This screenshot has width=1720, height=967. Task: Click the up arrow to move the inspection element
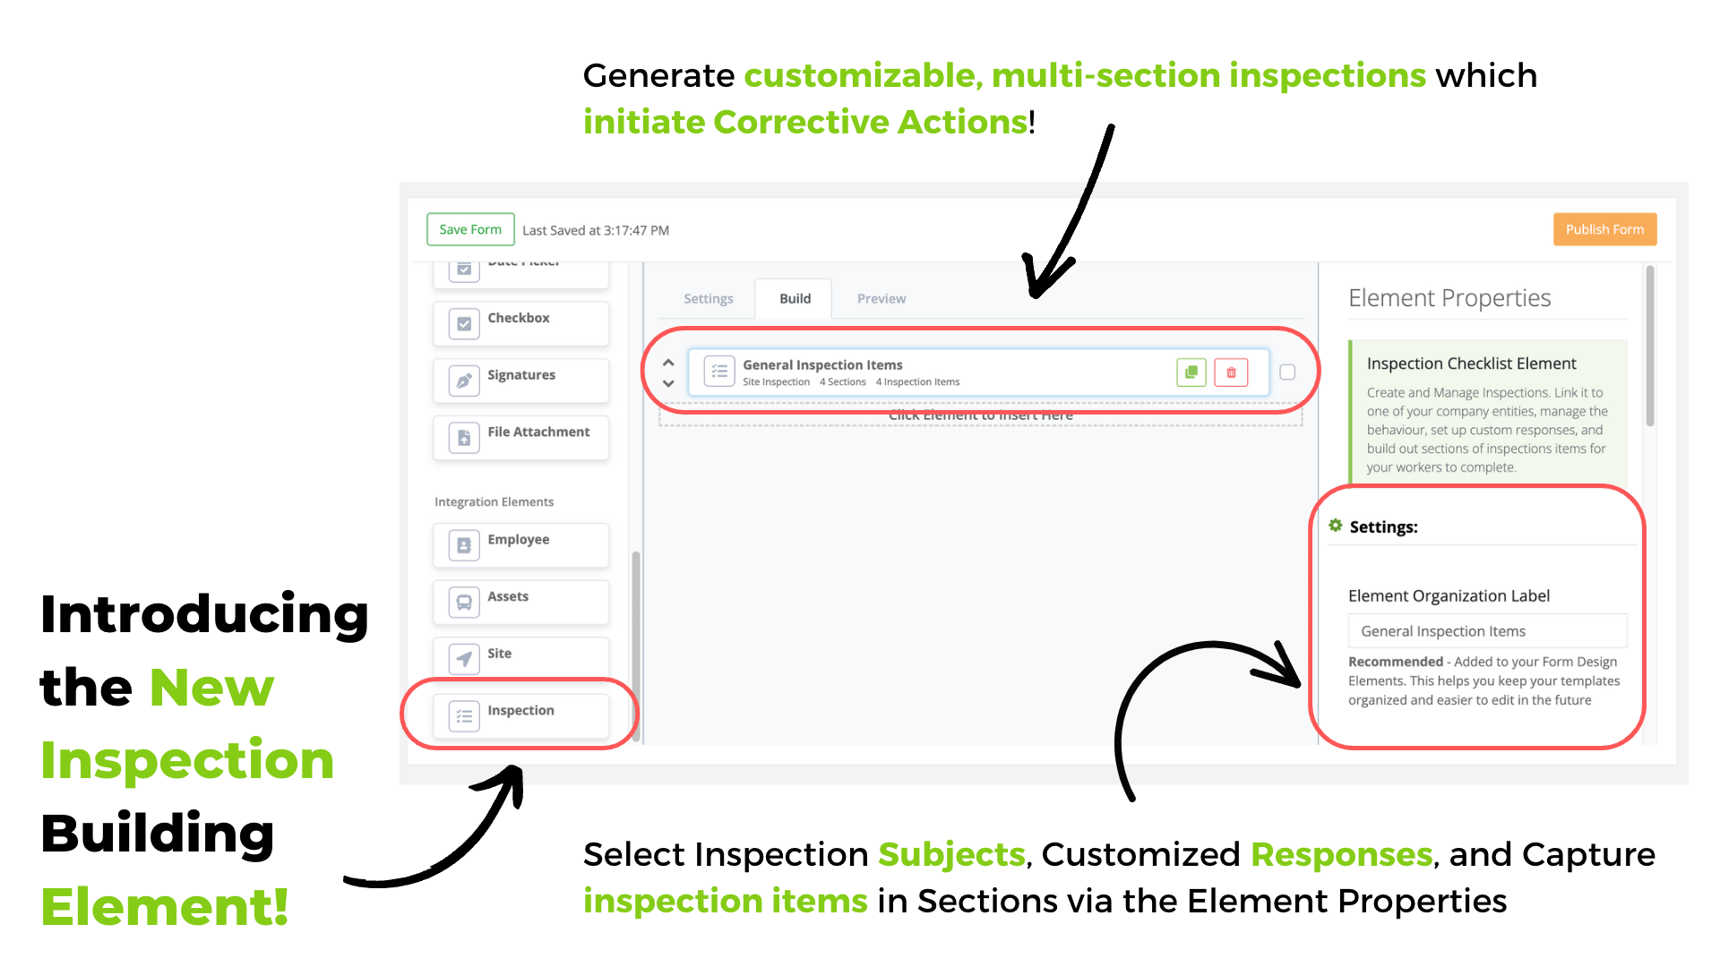(x=668, y=361)
